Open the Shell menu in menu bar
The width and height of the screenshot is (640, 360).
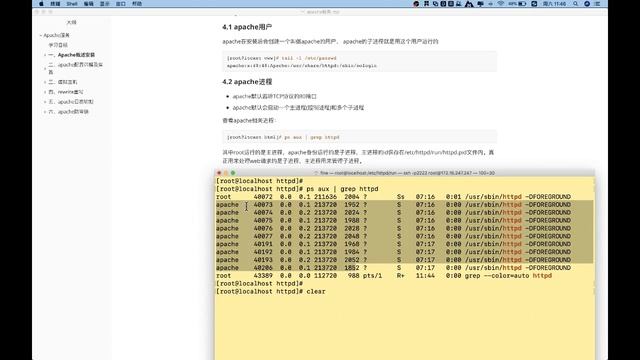[72, 4]
